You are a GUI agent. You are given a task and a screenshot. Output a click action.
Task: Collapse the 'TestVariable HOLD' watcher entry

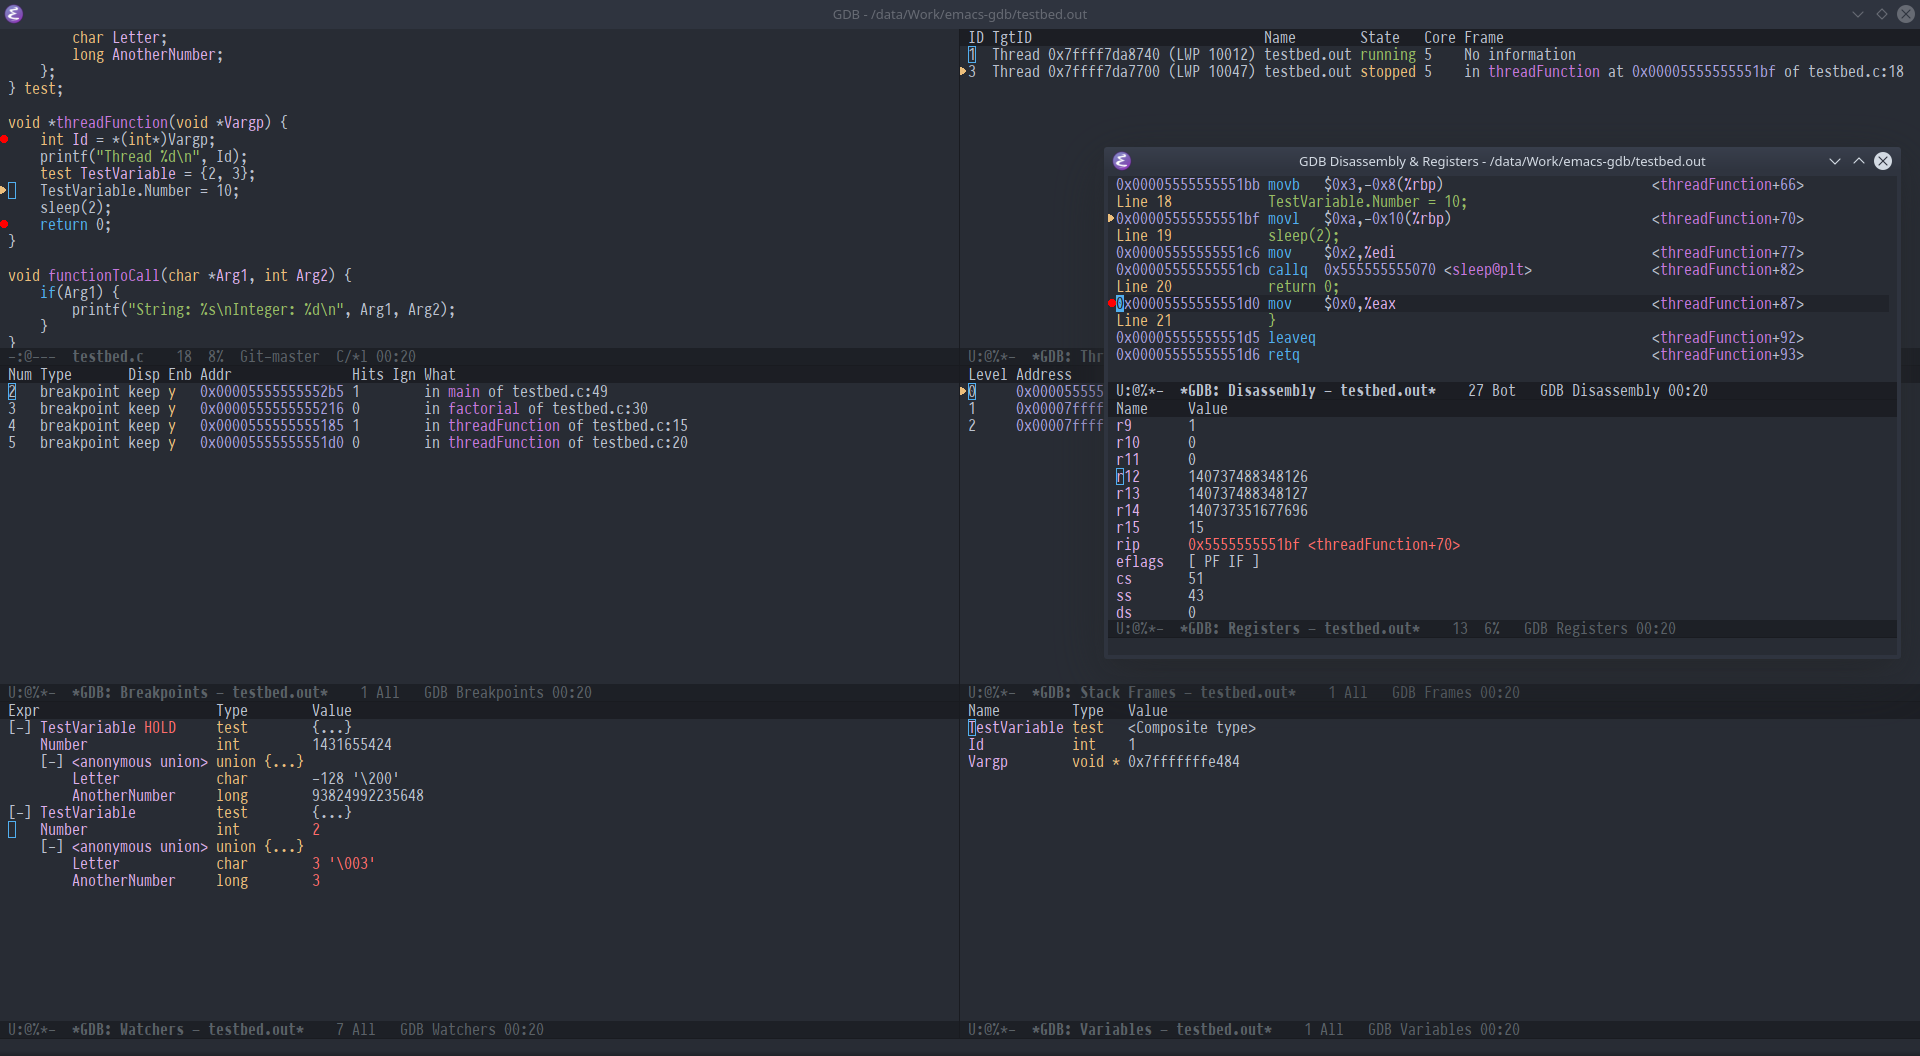click(20, 728)
